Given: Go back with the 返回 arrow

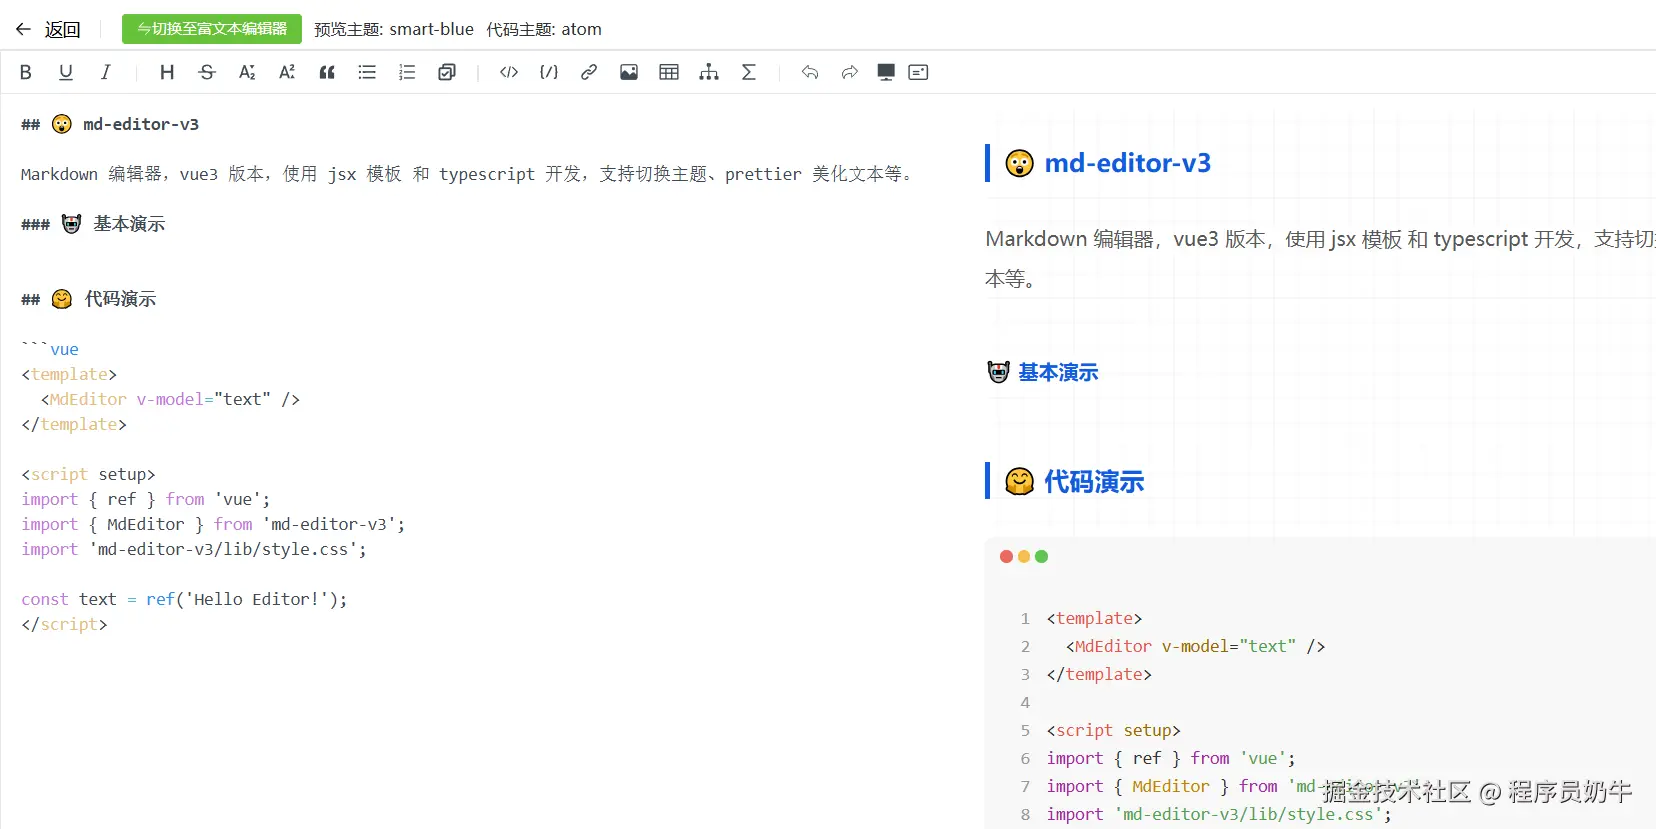Looking at the screenshot, I should coord(48,29).
